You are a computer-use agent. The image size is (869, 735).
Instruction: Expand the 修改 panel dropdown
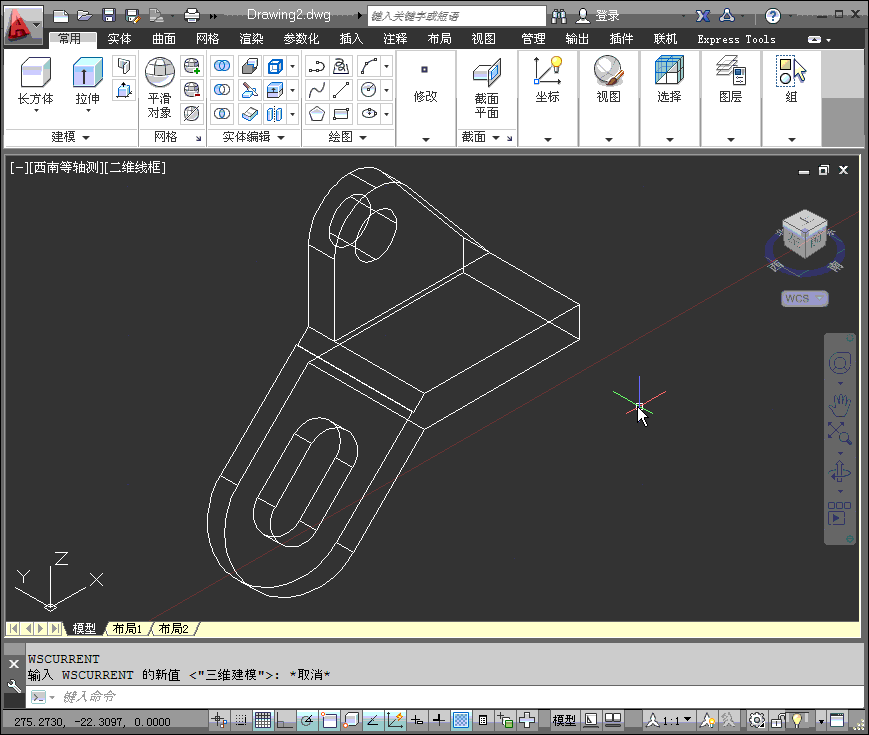point(426,139)
